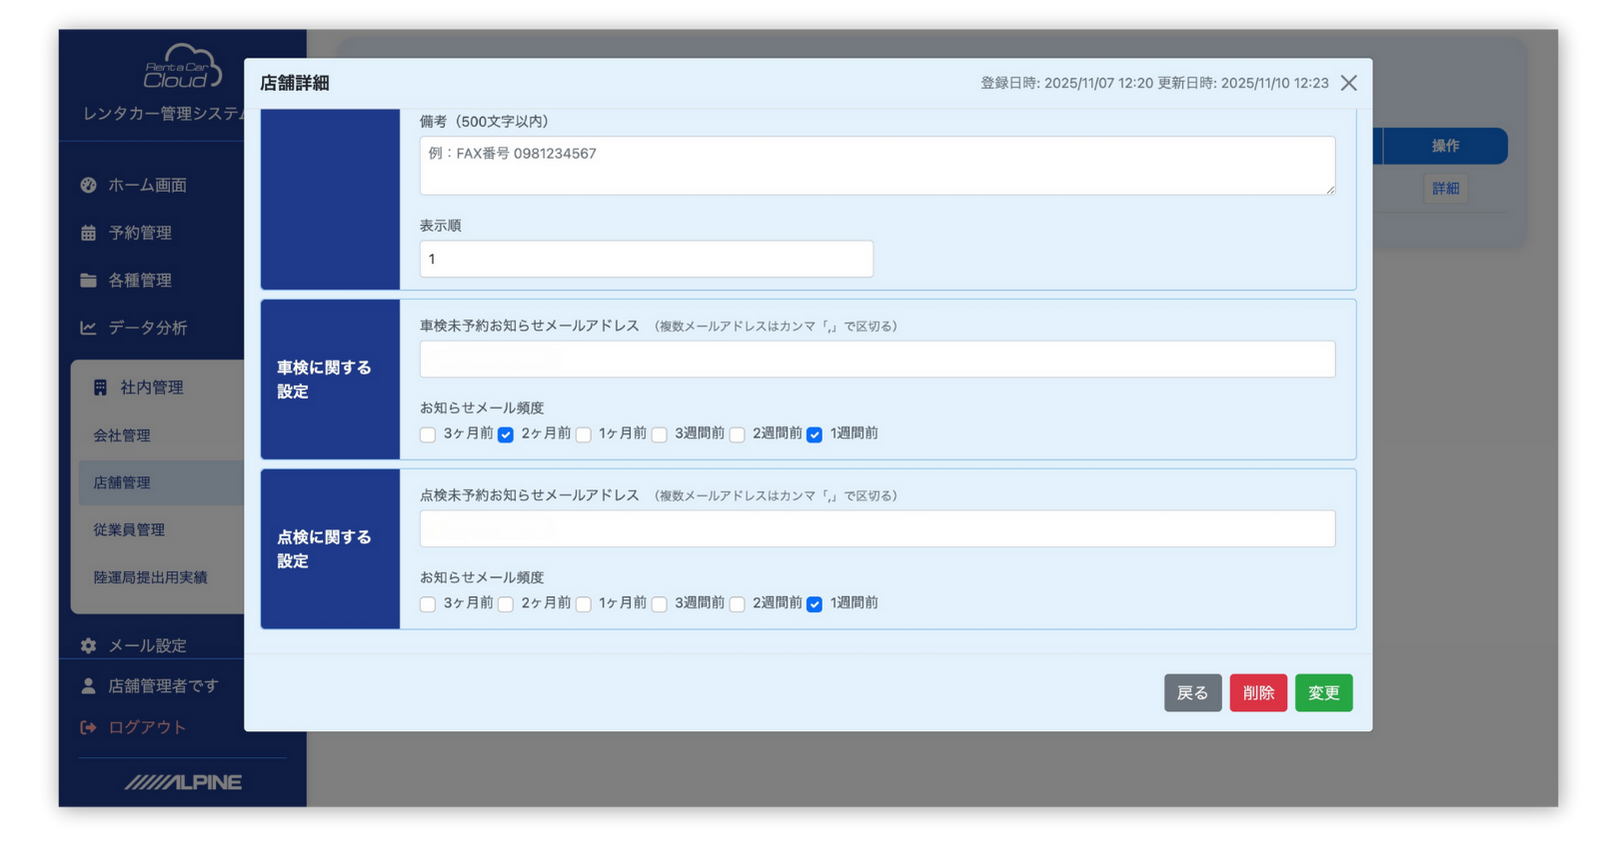Click the home screen gauge icon

[x=88, y=185]
